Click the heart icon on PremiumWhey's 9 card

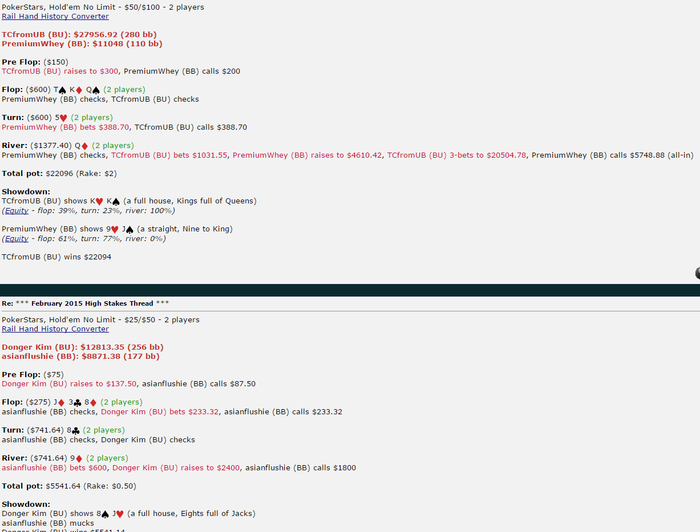[115, 229]
